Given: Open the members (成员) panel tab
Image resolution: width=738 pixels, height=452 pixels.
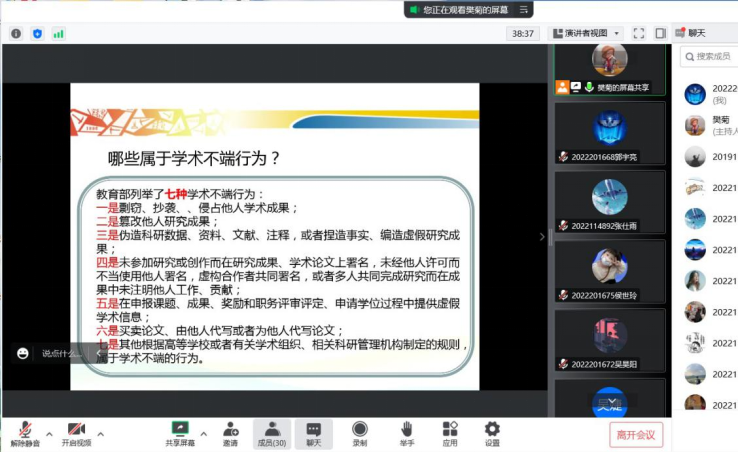Looking at the screenshot, I should click(x=271, y=433).
